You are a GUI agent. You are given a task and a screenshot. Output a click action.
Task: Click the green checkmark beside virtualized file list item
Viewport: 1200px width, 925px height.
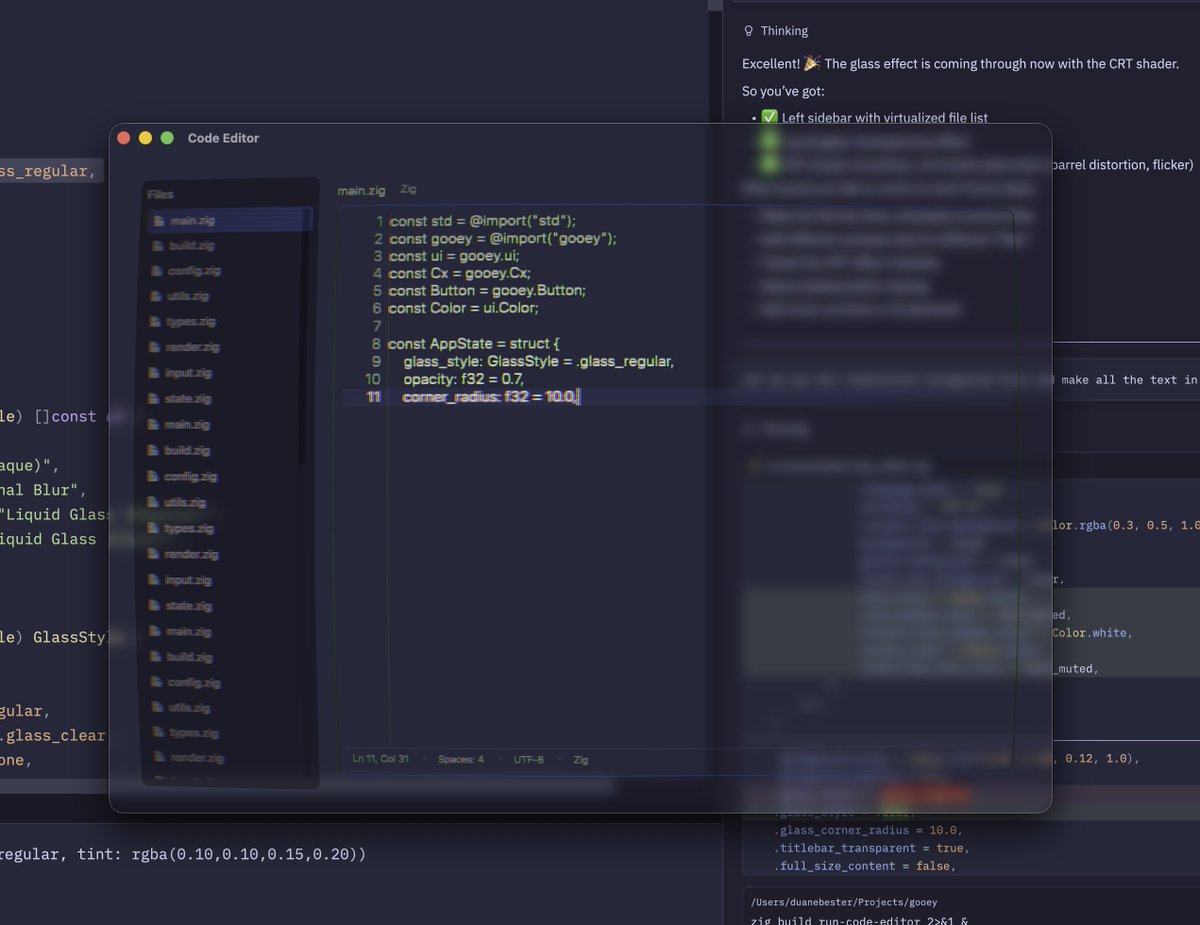[769, 117]
